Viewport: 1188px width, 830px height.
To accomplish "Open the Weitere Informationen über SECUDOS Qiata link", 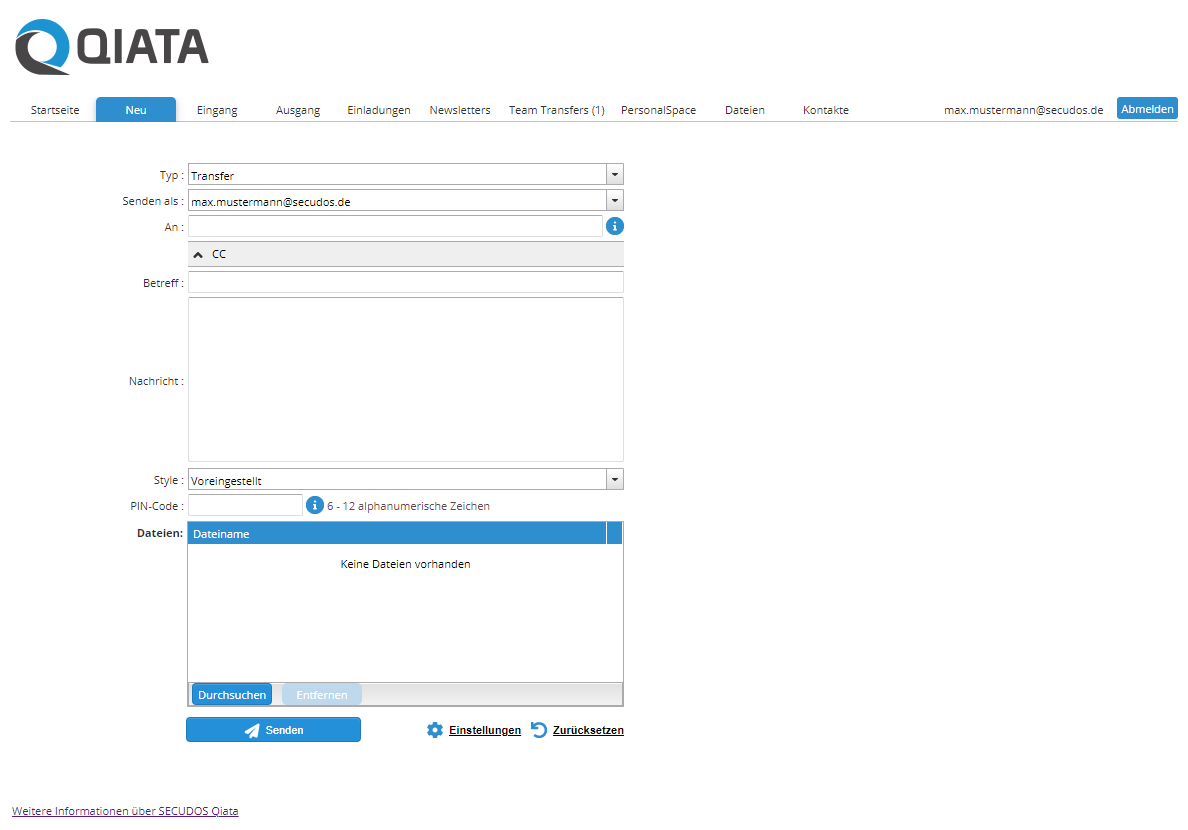I will pyautogui.click(x=124, y=810).
